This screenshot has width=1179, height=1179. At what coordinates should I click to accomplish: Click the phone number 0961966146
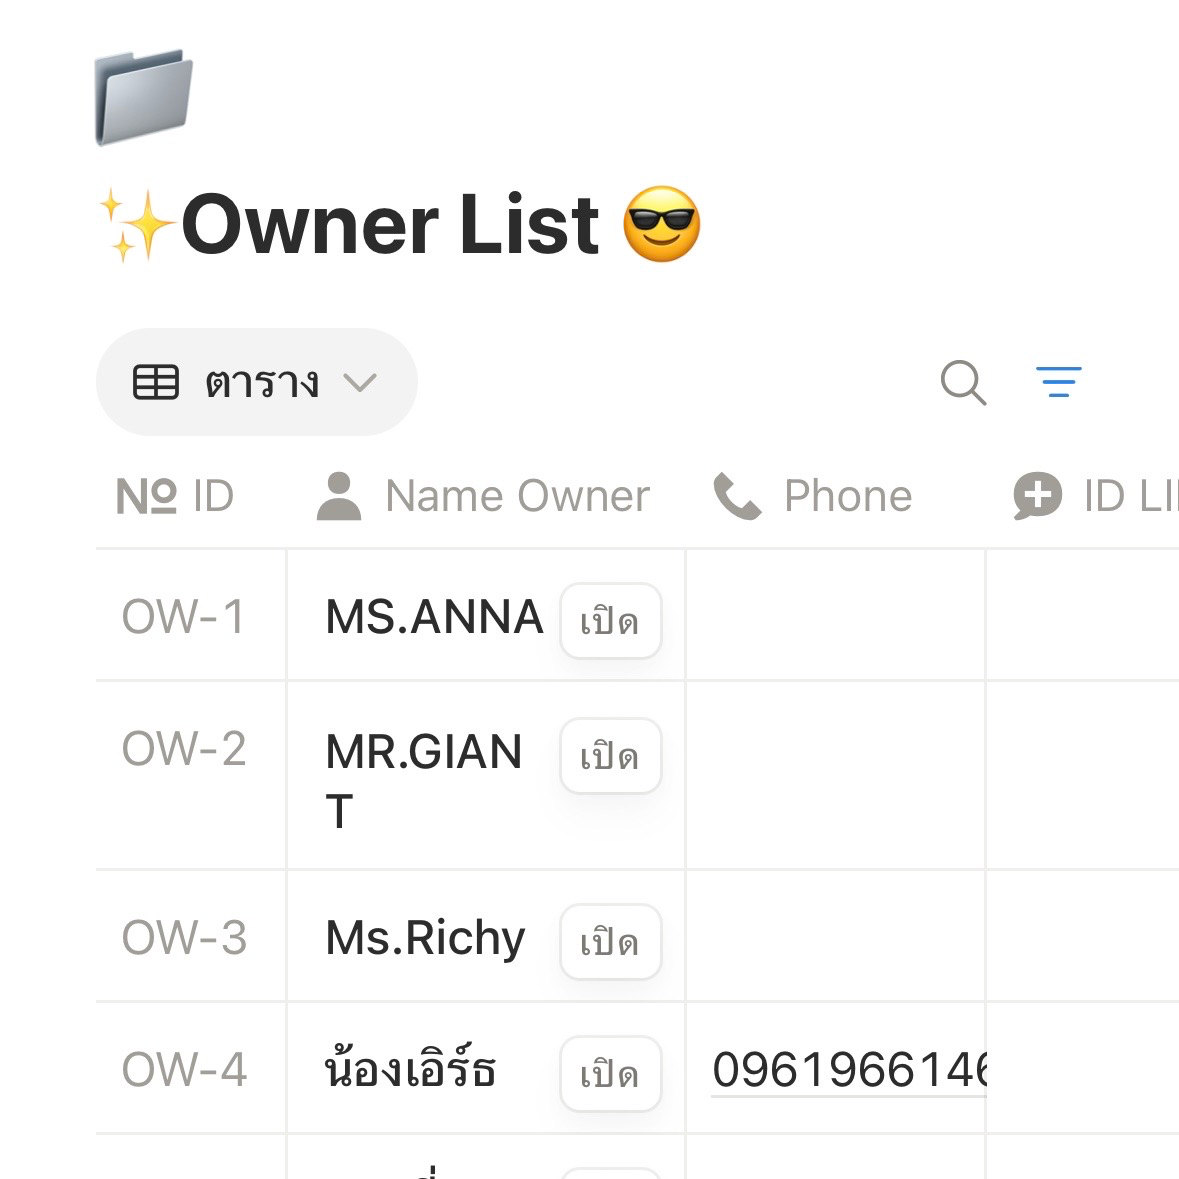pyautogui.click(x=850, y=1070)
